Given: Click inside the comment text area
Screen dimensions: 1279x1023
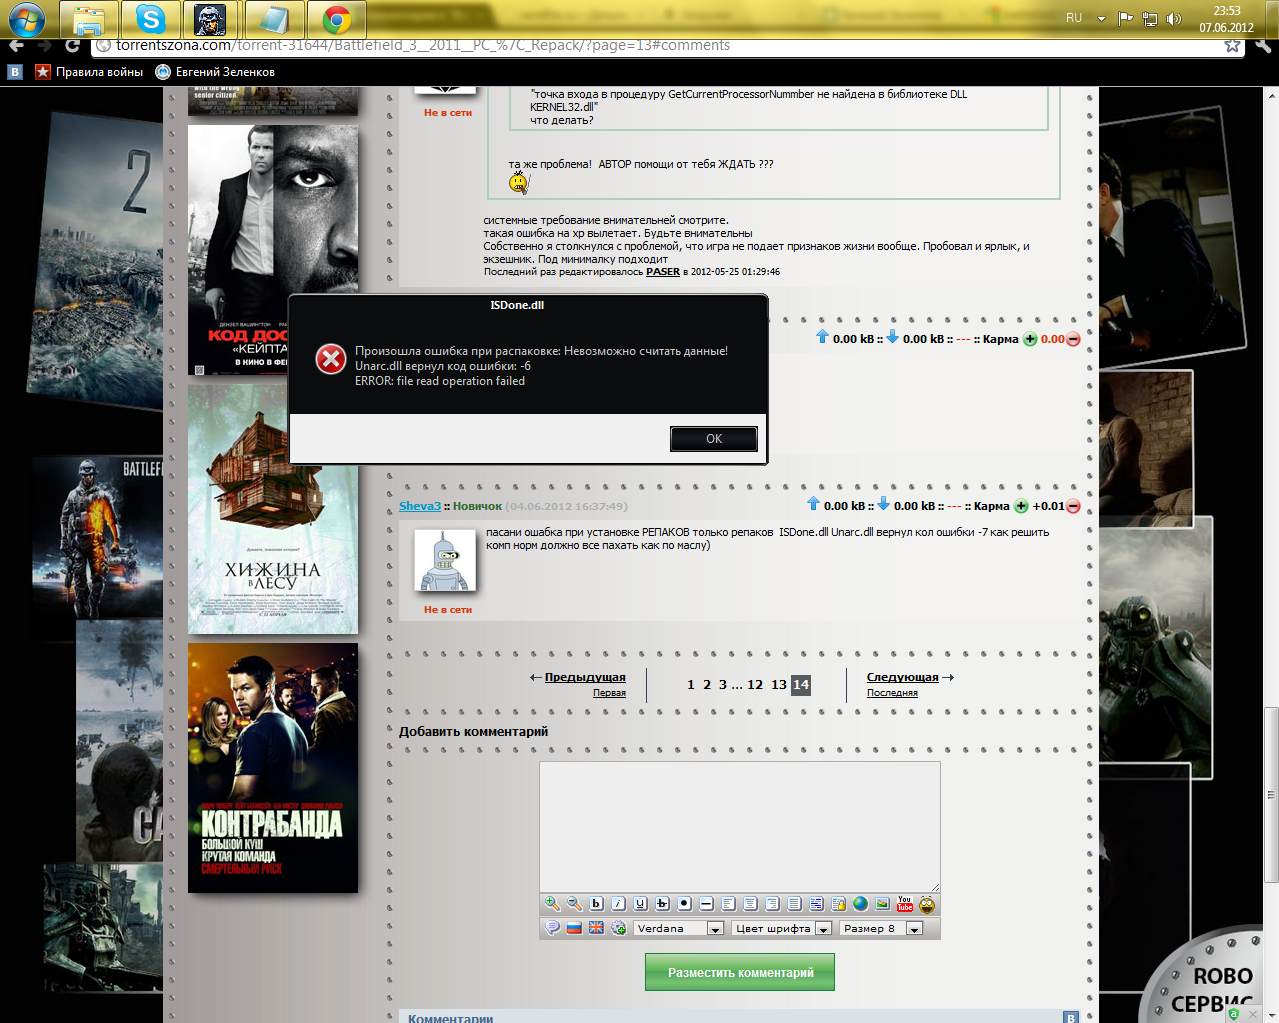Looking at the screenshot, I should (x=740, y=826).
